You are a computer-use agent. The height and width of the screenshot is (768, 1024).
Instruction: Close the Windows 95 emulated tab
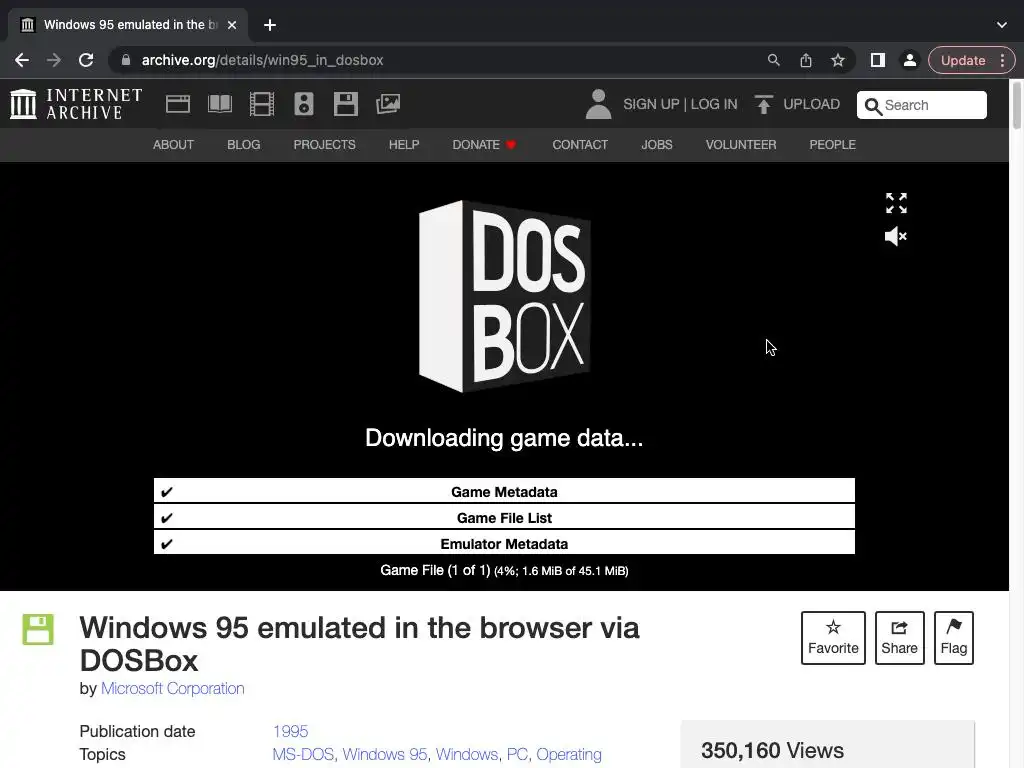[x=232, y=25]
